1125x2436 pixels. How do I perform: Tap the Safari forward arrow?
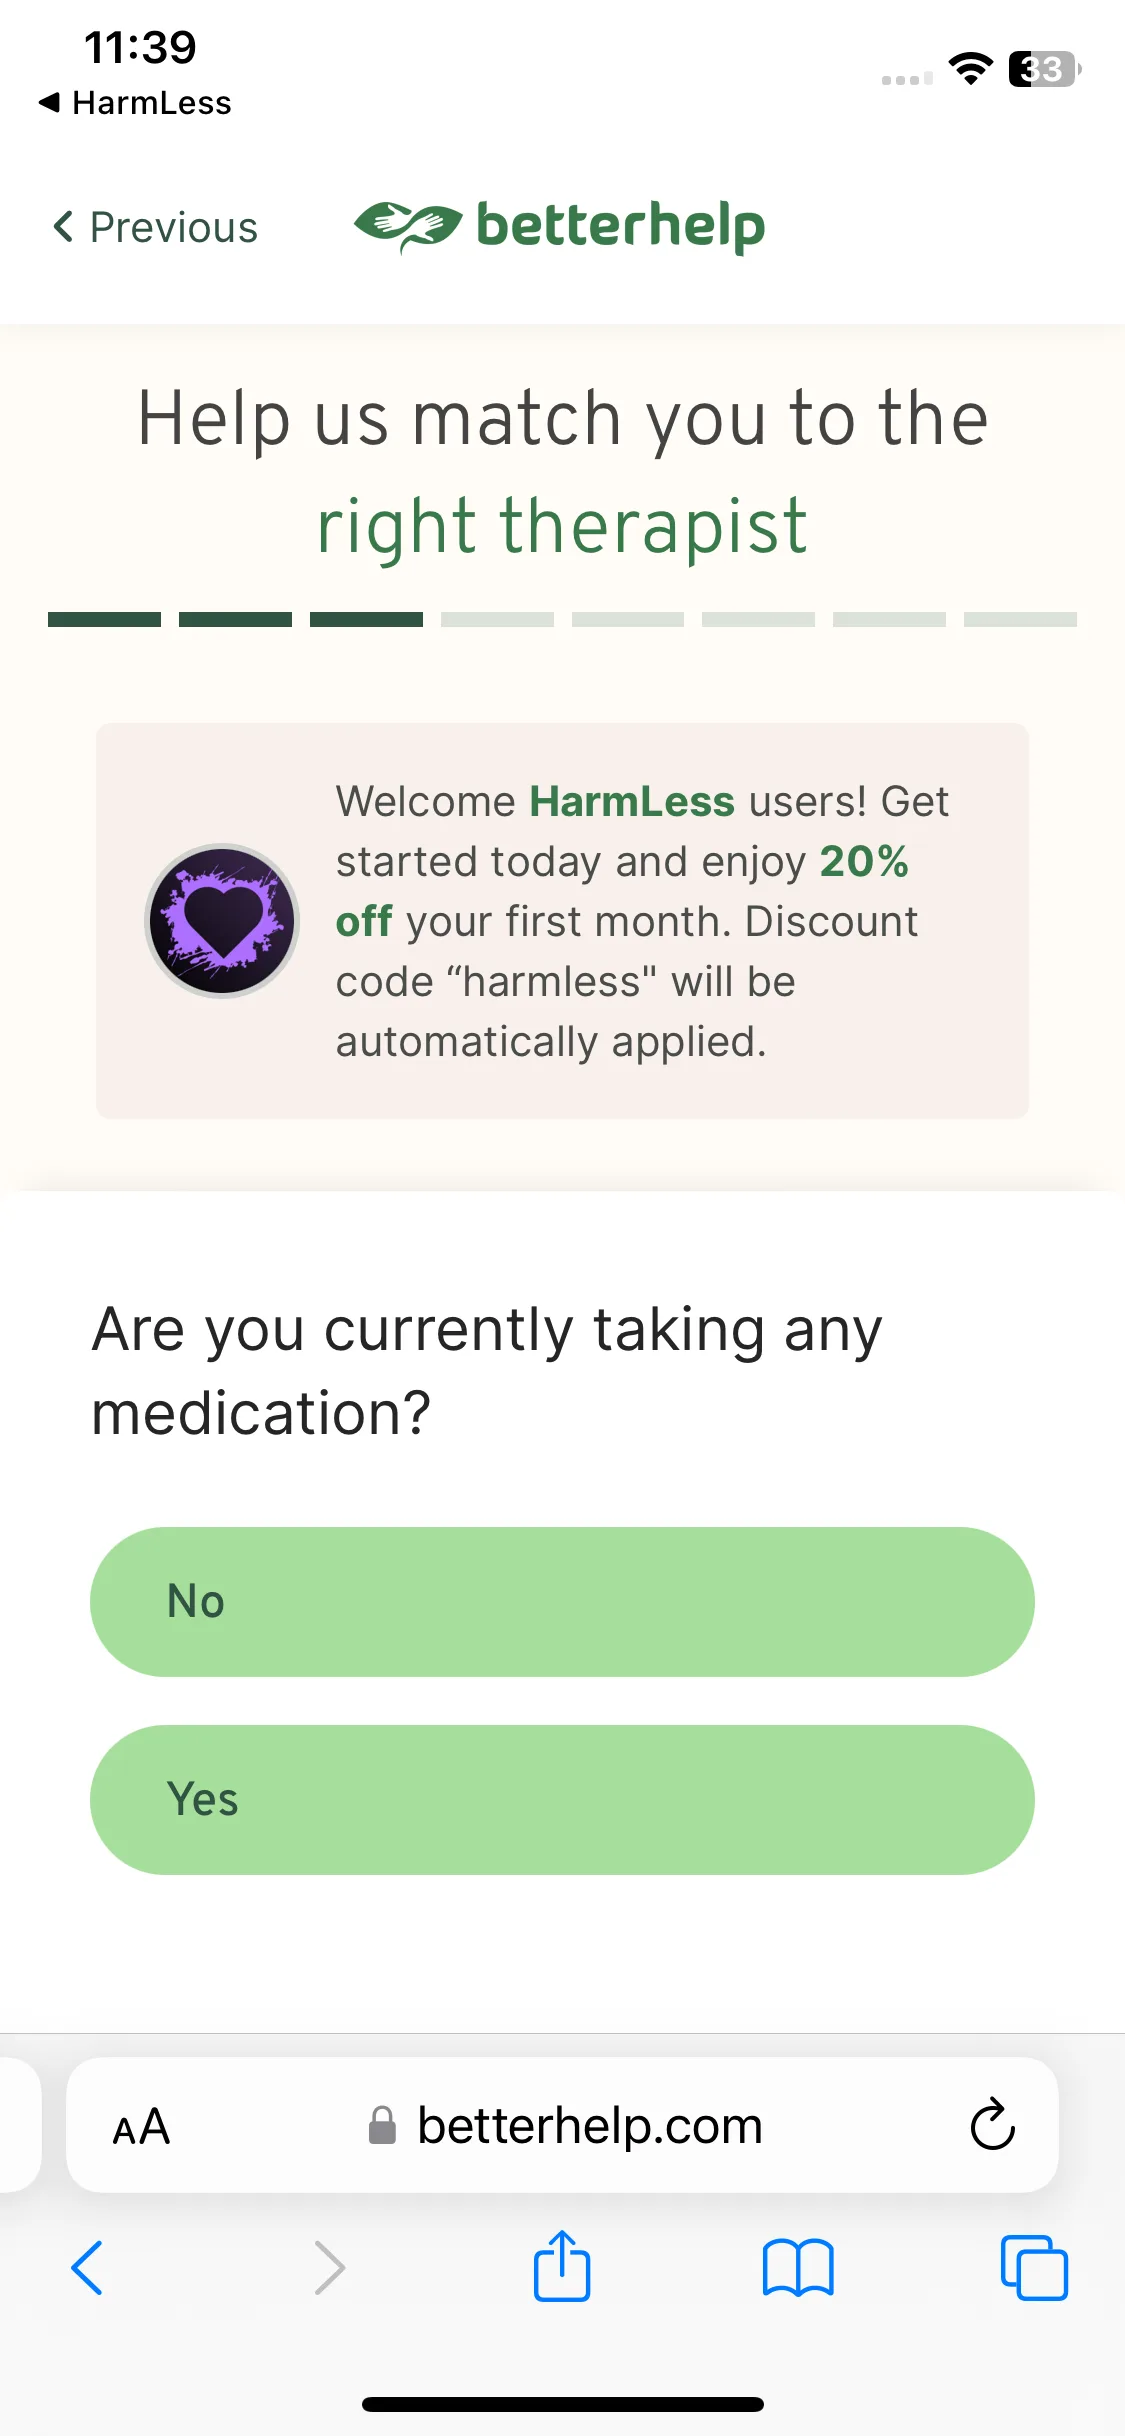pos(329,2267)
